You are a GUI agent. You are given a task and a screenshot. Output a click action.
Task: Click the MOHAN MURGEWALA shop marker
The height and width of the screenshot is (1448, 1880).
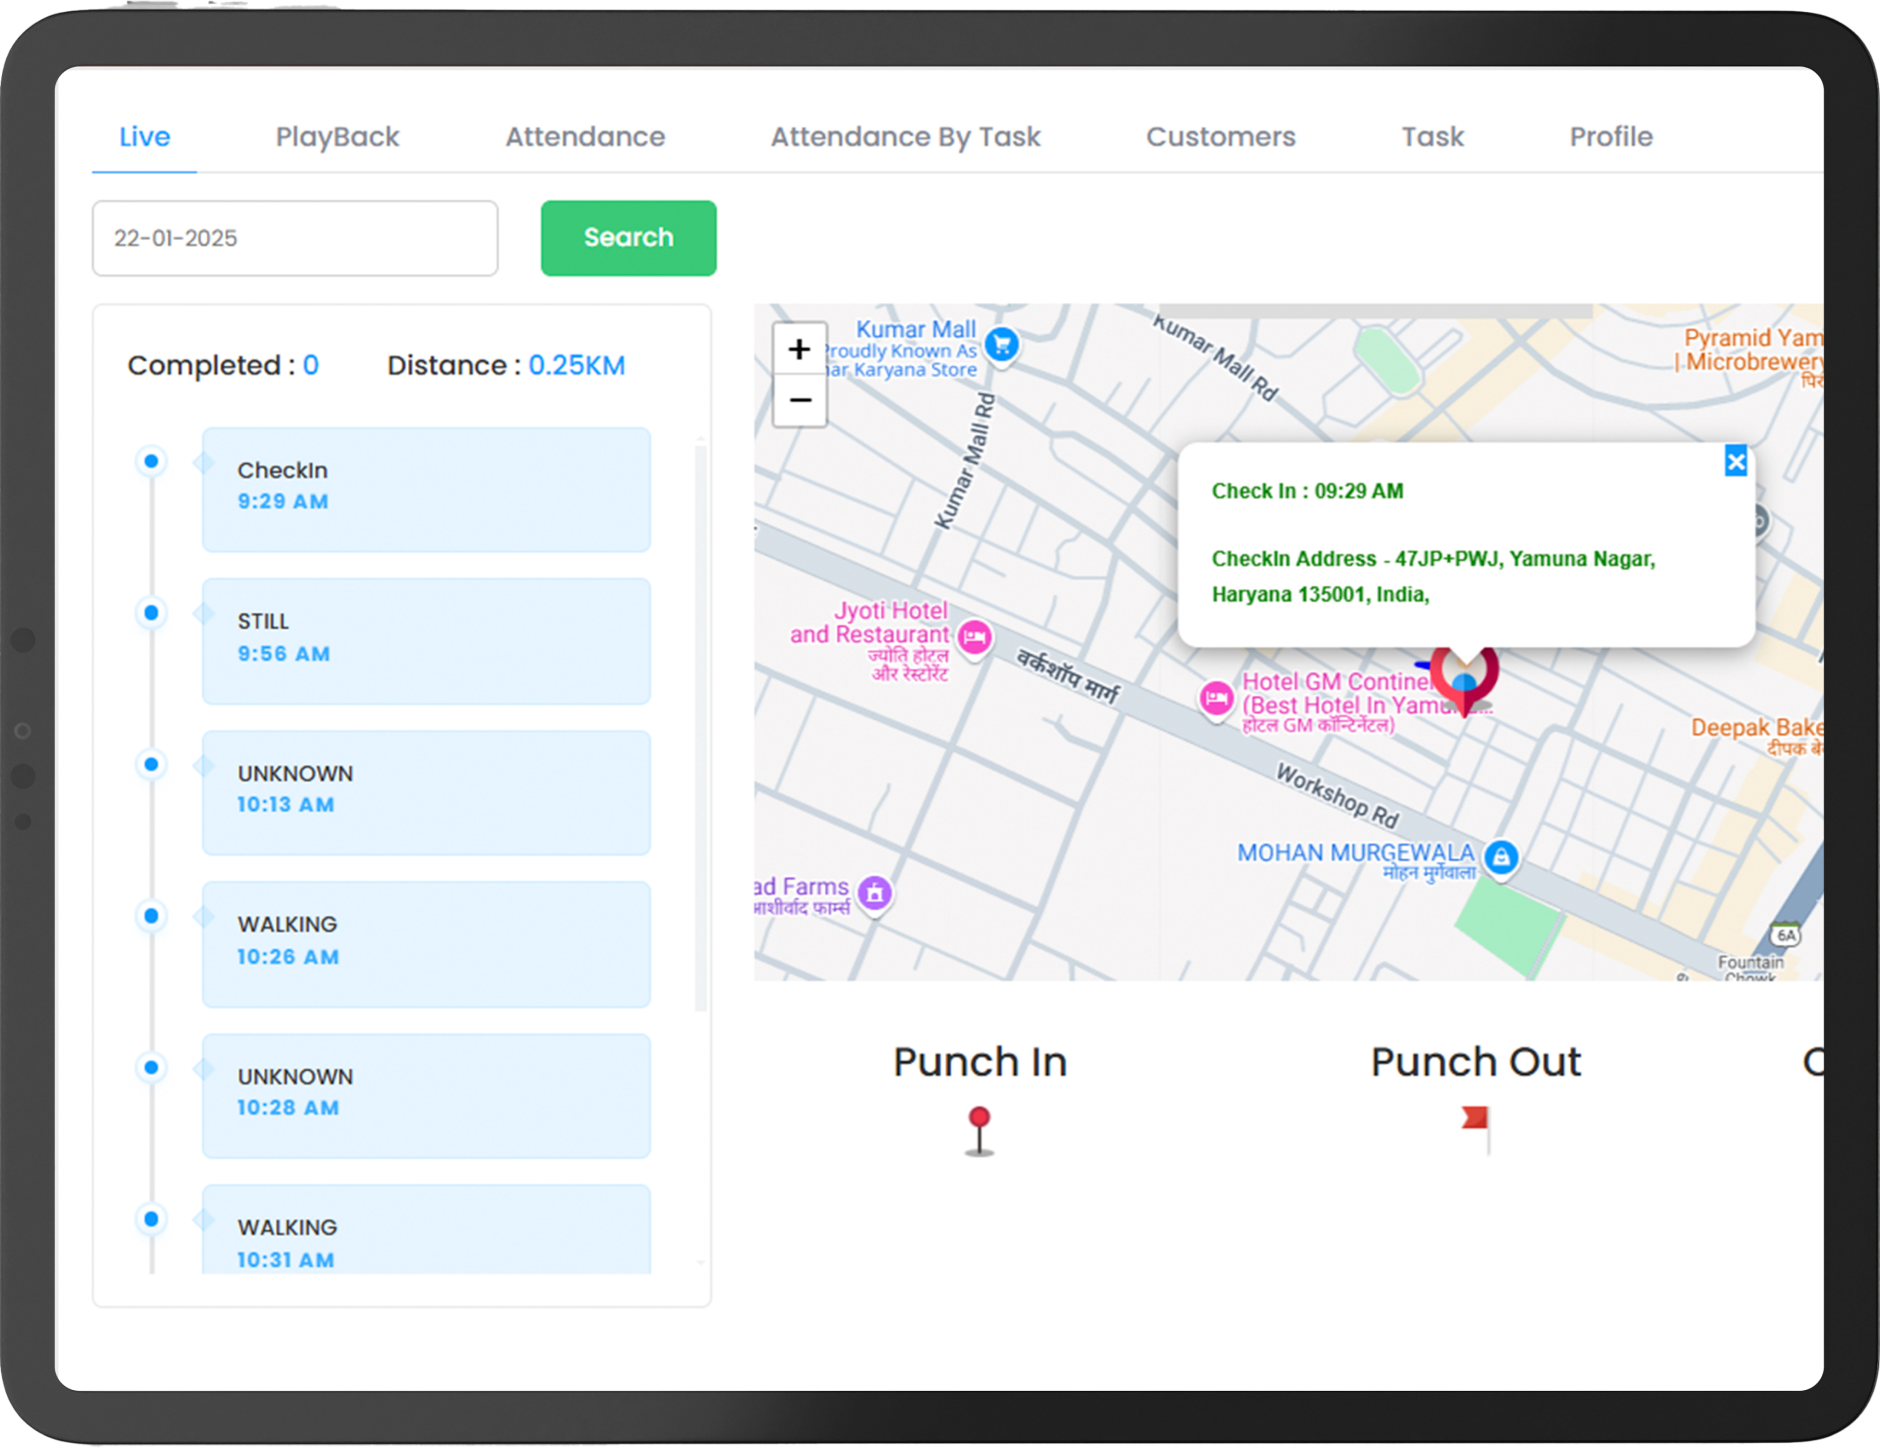click(1500, 858)
